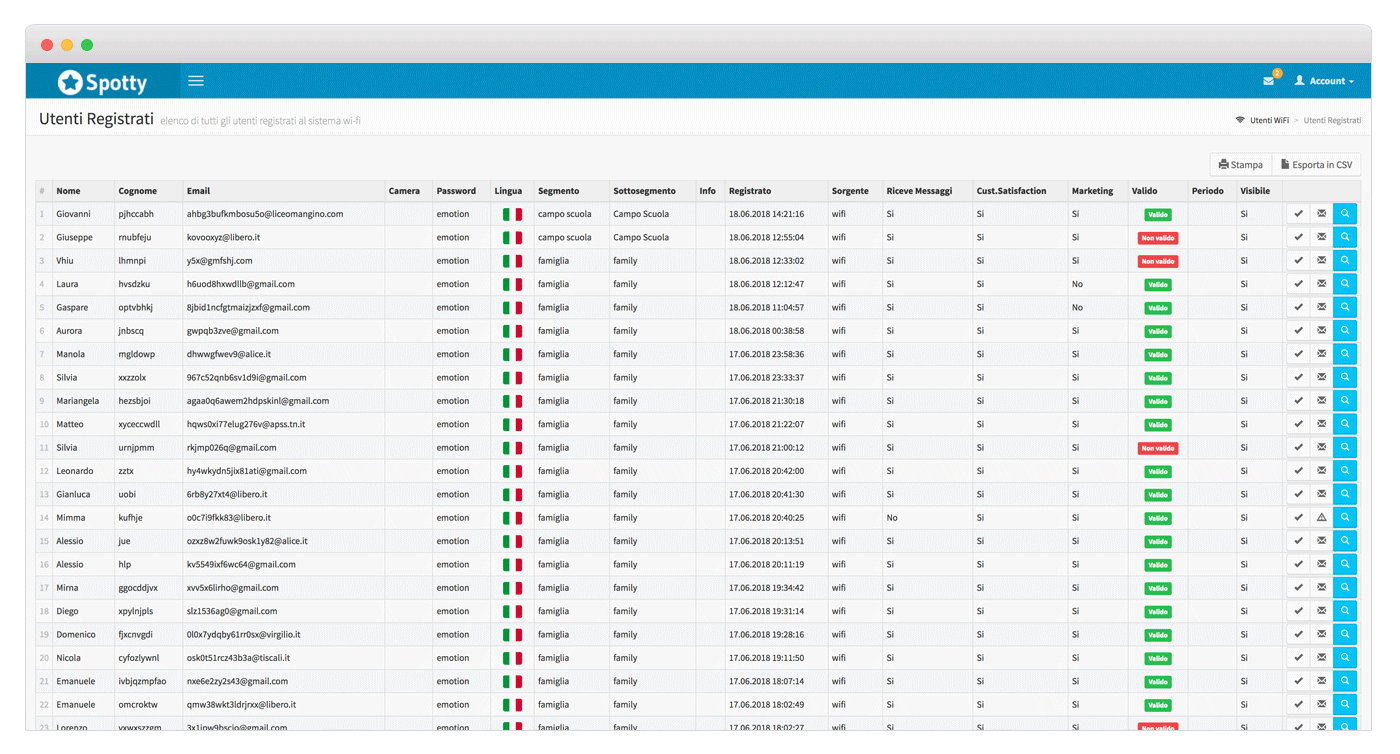Click the warning triangle icon in Mimma's row
Image resolution: width=1400 pixels, height=754 pixels.
click(1321, 518)
